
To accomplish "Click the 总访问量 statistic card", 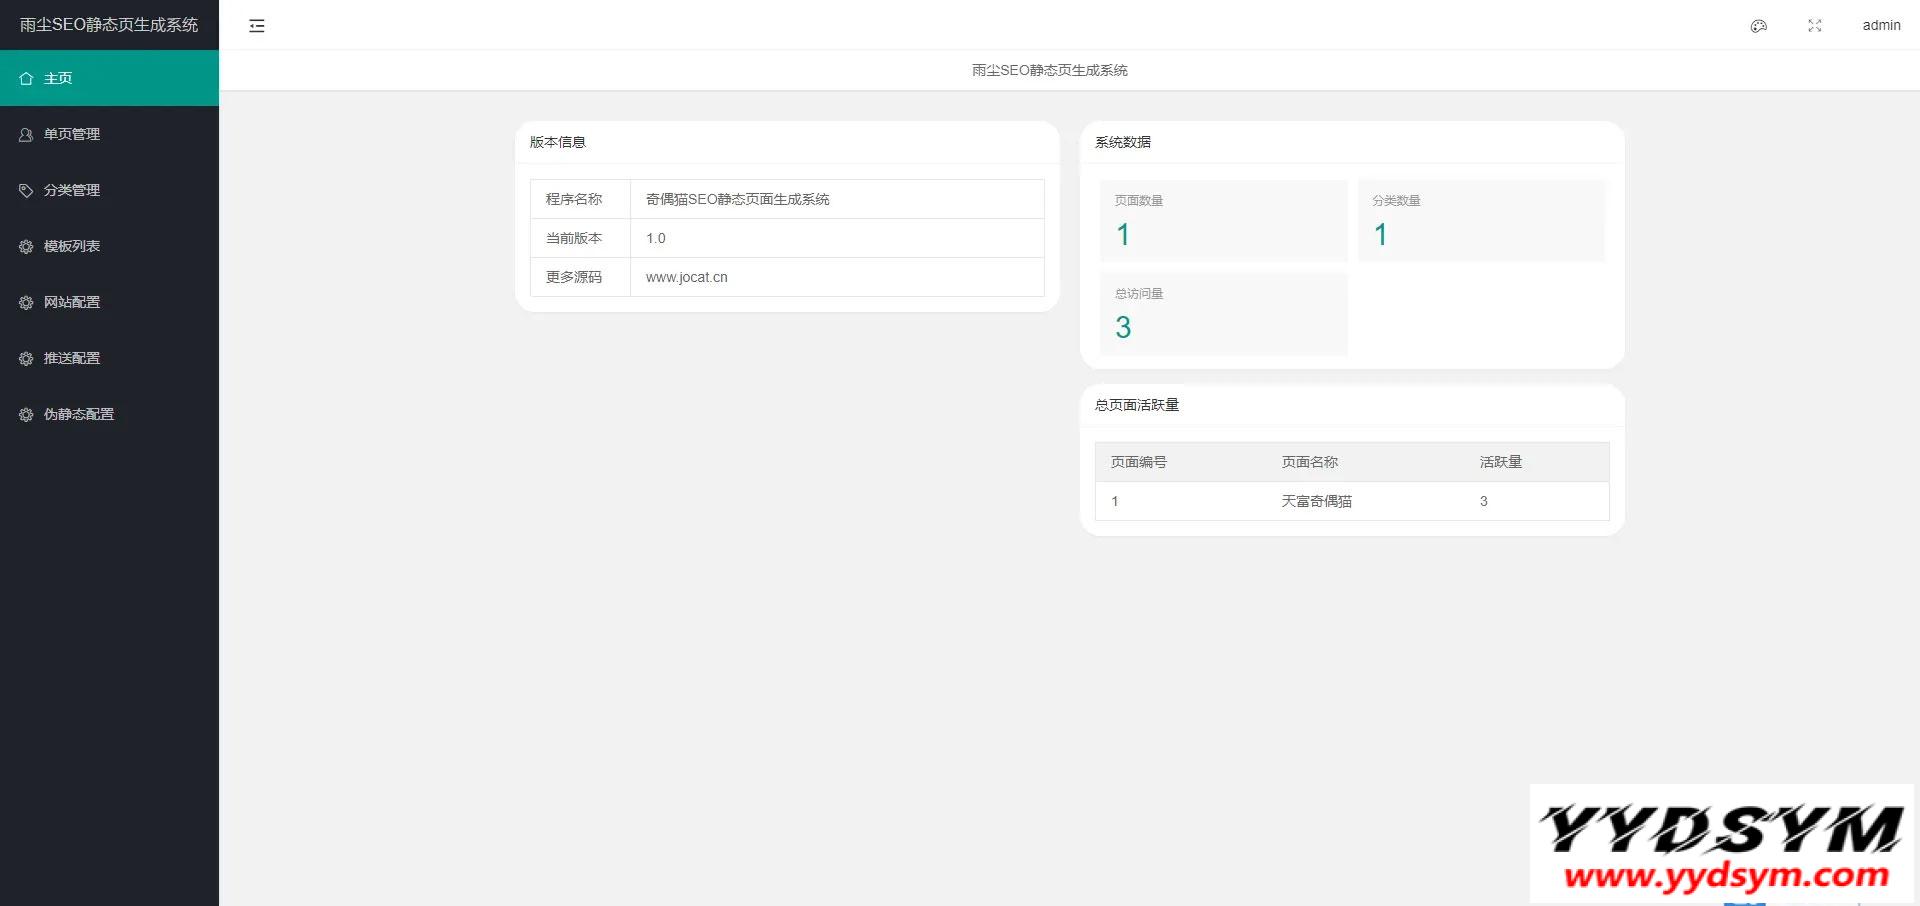I will (1223, 314).
